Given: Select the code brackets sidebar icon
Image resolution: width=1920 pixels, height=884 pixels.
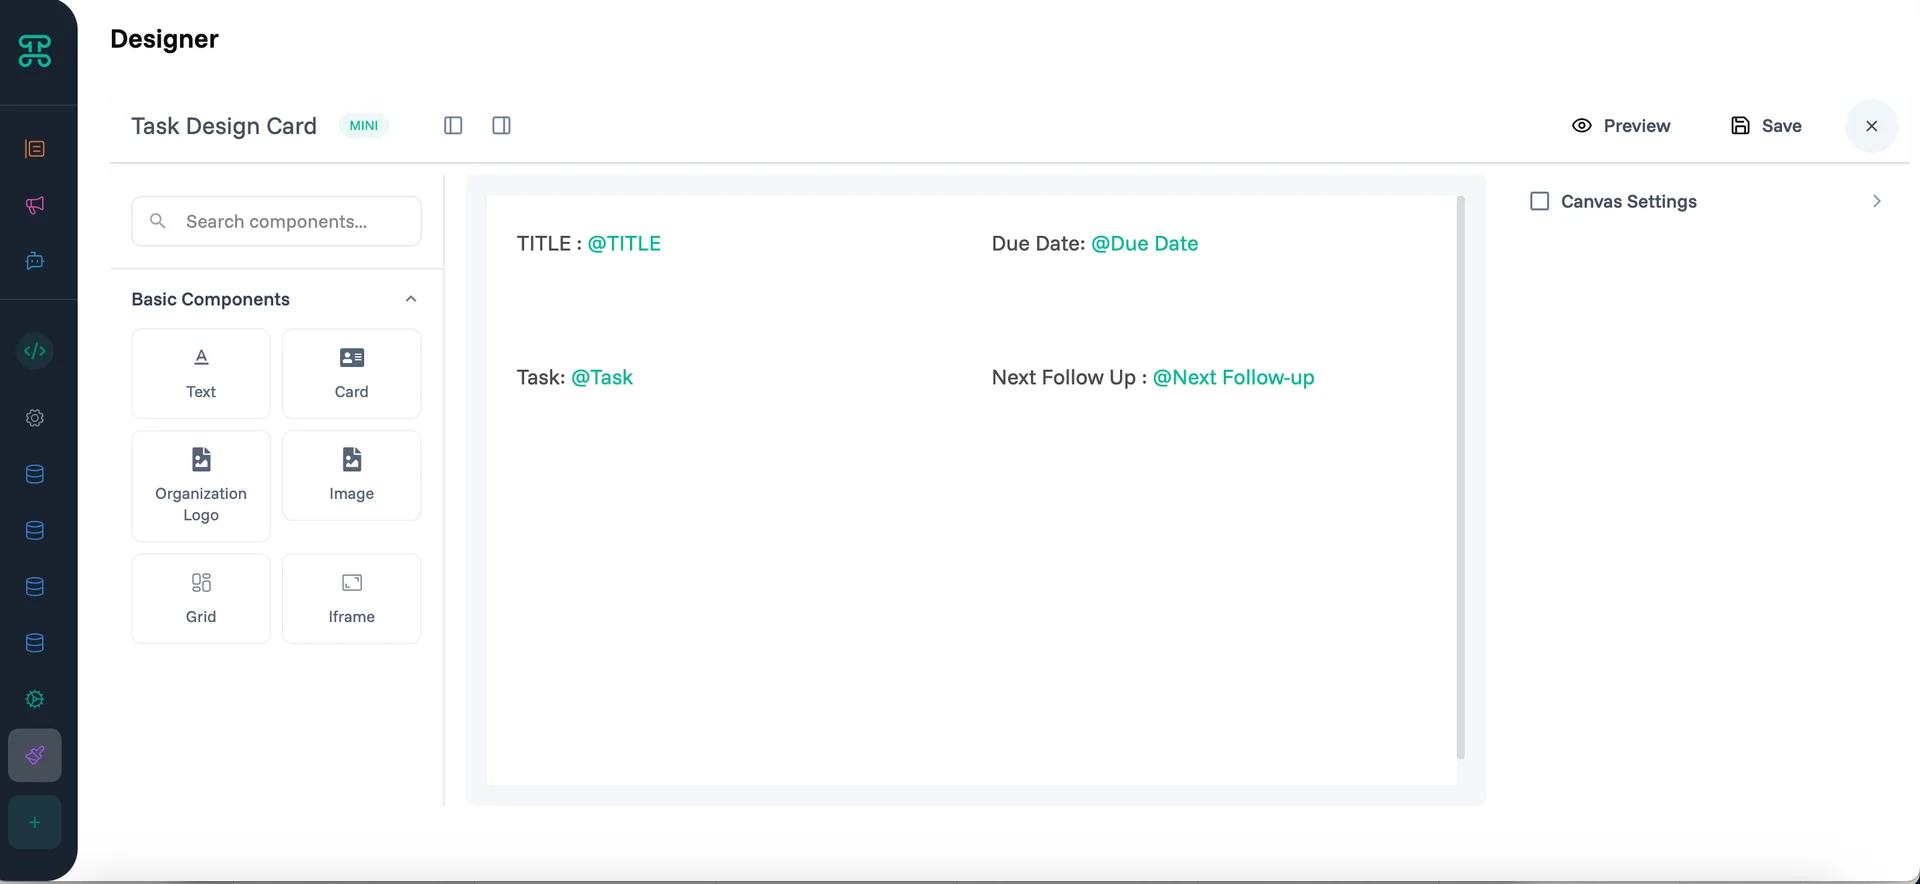Looking at the screenshot, I should [35, 351].
